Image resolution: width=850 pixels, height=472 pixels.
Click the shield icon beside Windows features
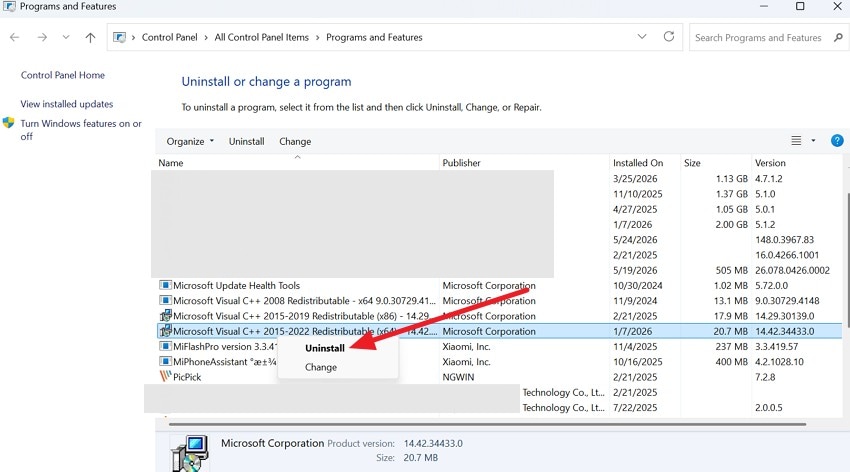click(8, 122)
